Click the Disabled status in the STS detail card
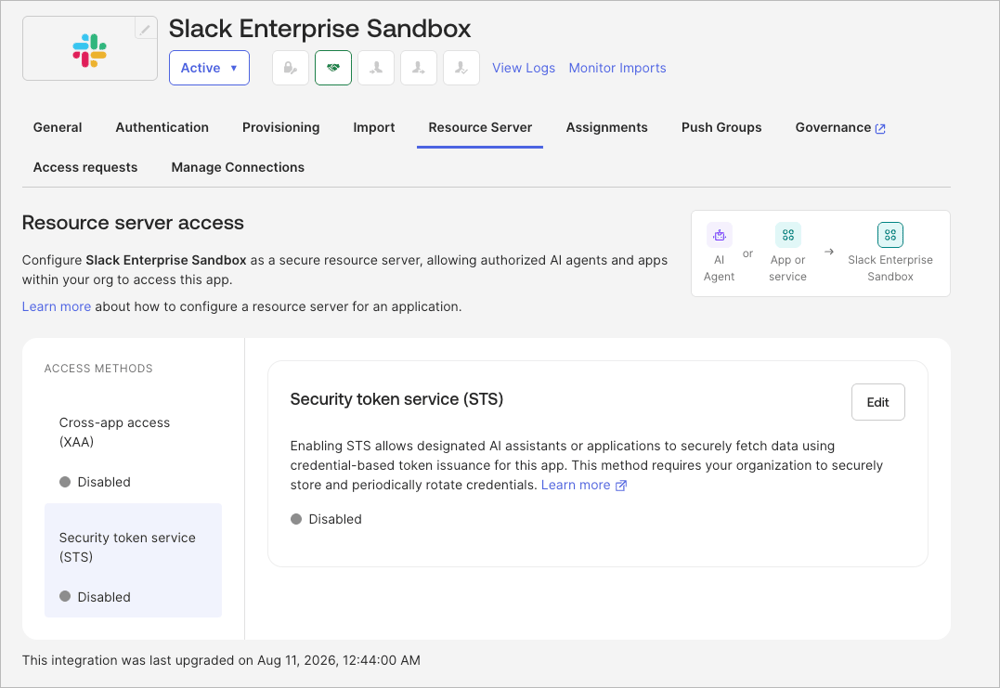Viewport: 1000px width, 688px height. tap(326, 519)
